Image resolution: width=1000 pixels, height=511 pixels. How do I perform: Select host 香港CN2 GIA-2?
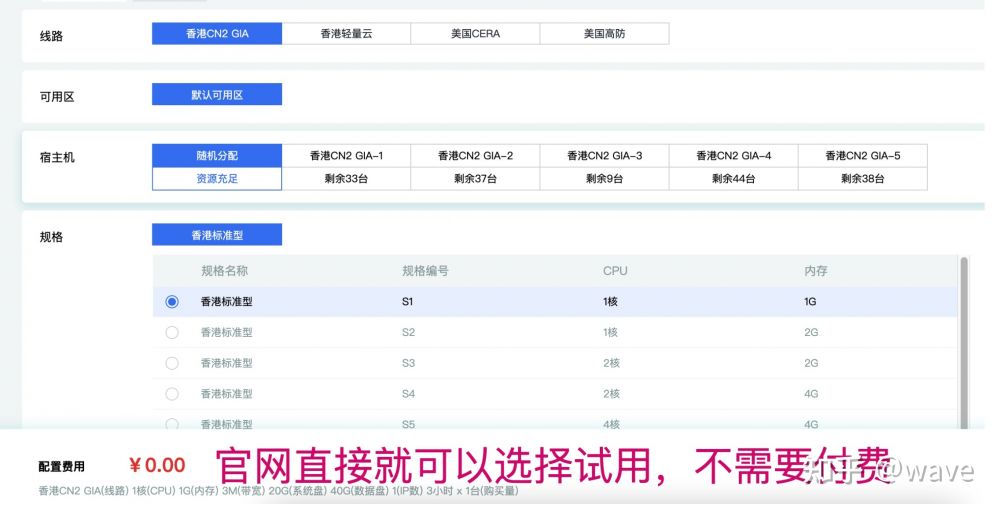[475, 156]
